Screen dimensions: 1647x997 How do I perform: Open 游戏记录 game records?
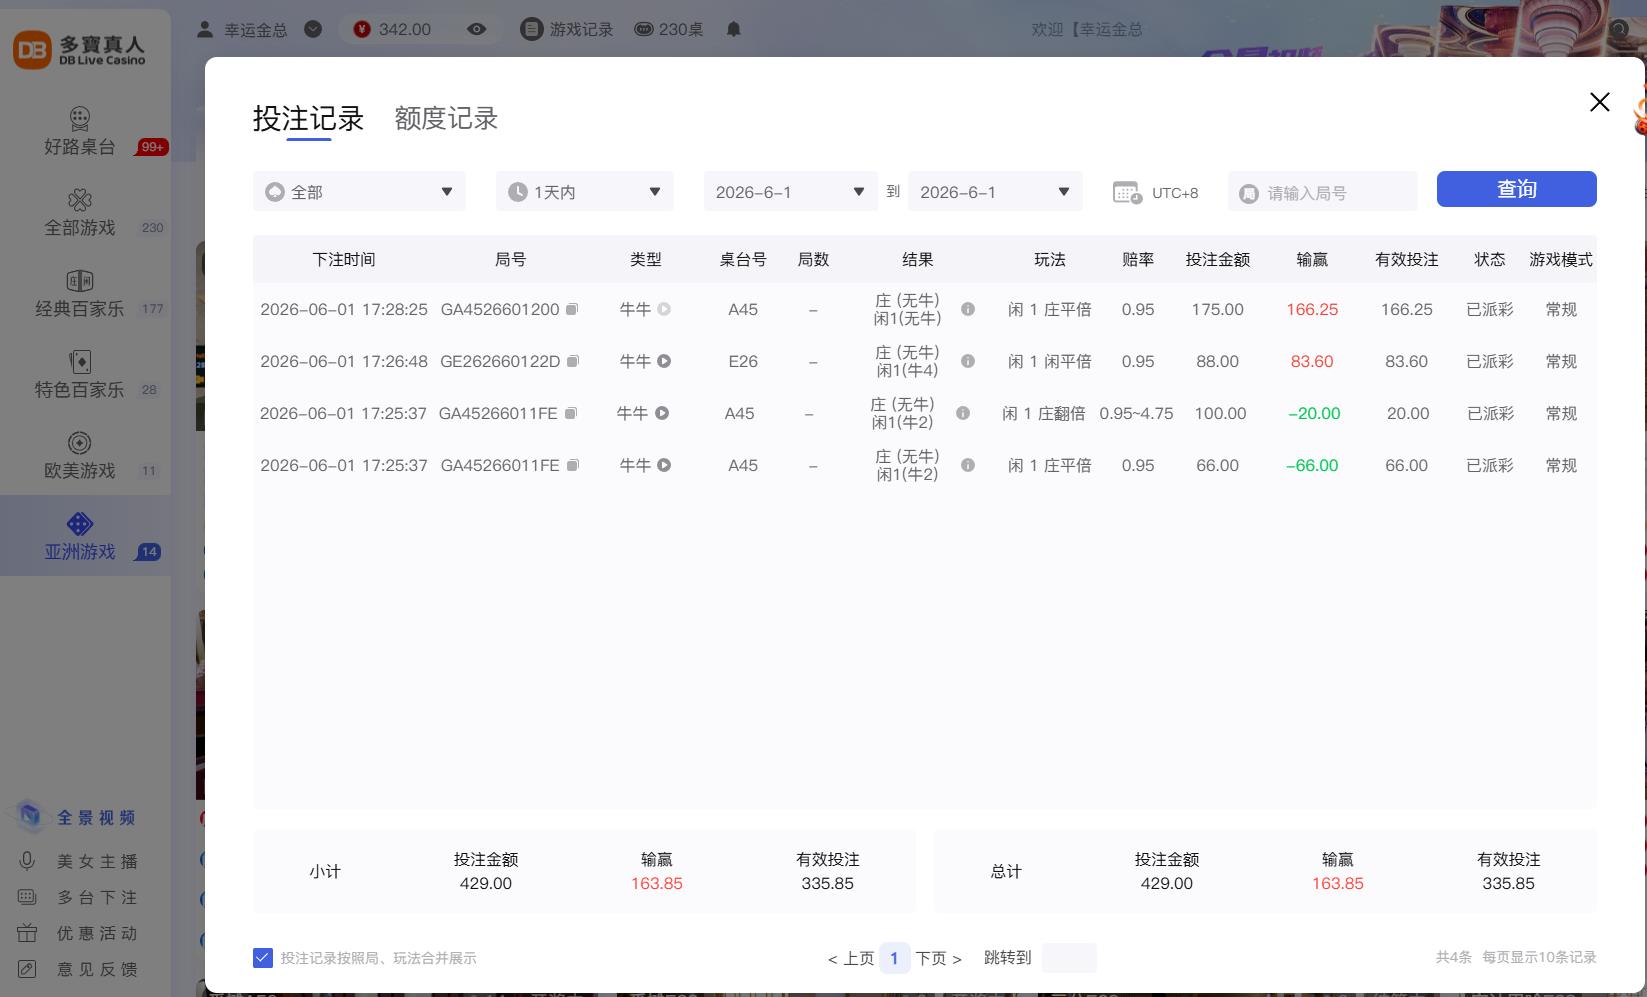(567, 29)
